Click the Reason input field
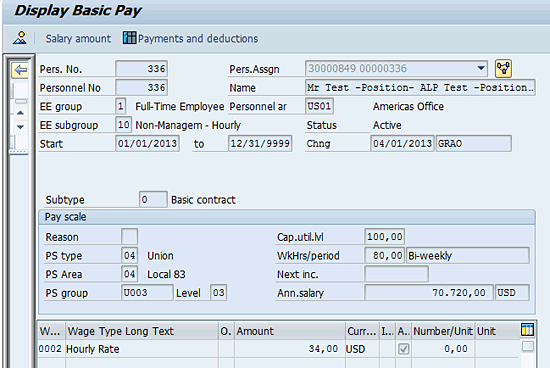This screenshot has width=550, height=368. (129, 237)
